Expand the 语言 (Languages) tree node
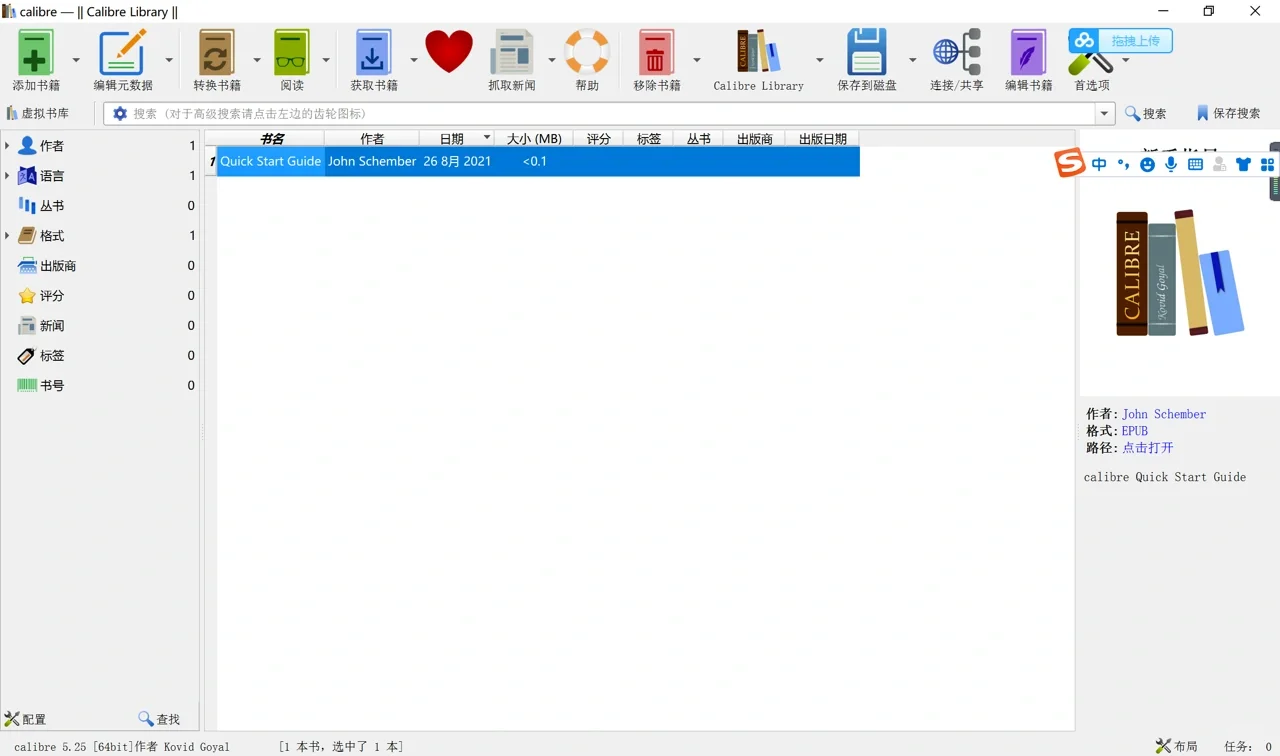This screenshot has height=756, width=1280. tap(8, 176)
